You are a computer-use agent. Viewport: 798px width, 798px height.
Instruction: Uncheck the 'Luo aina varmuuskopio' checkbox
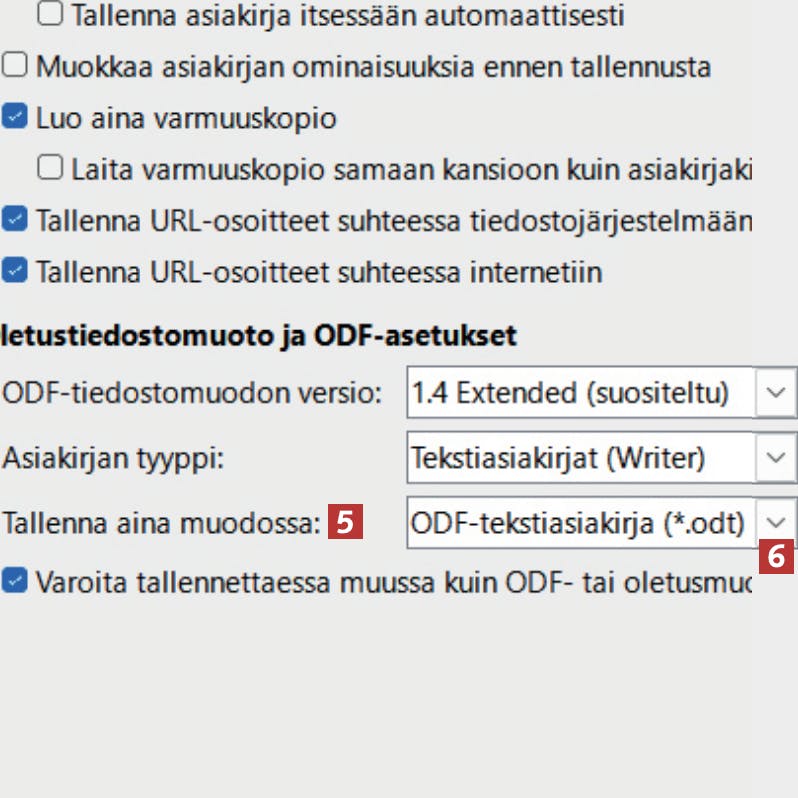tap(15, 118)
